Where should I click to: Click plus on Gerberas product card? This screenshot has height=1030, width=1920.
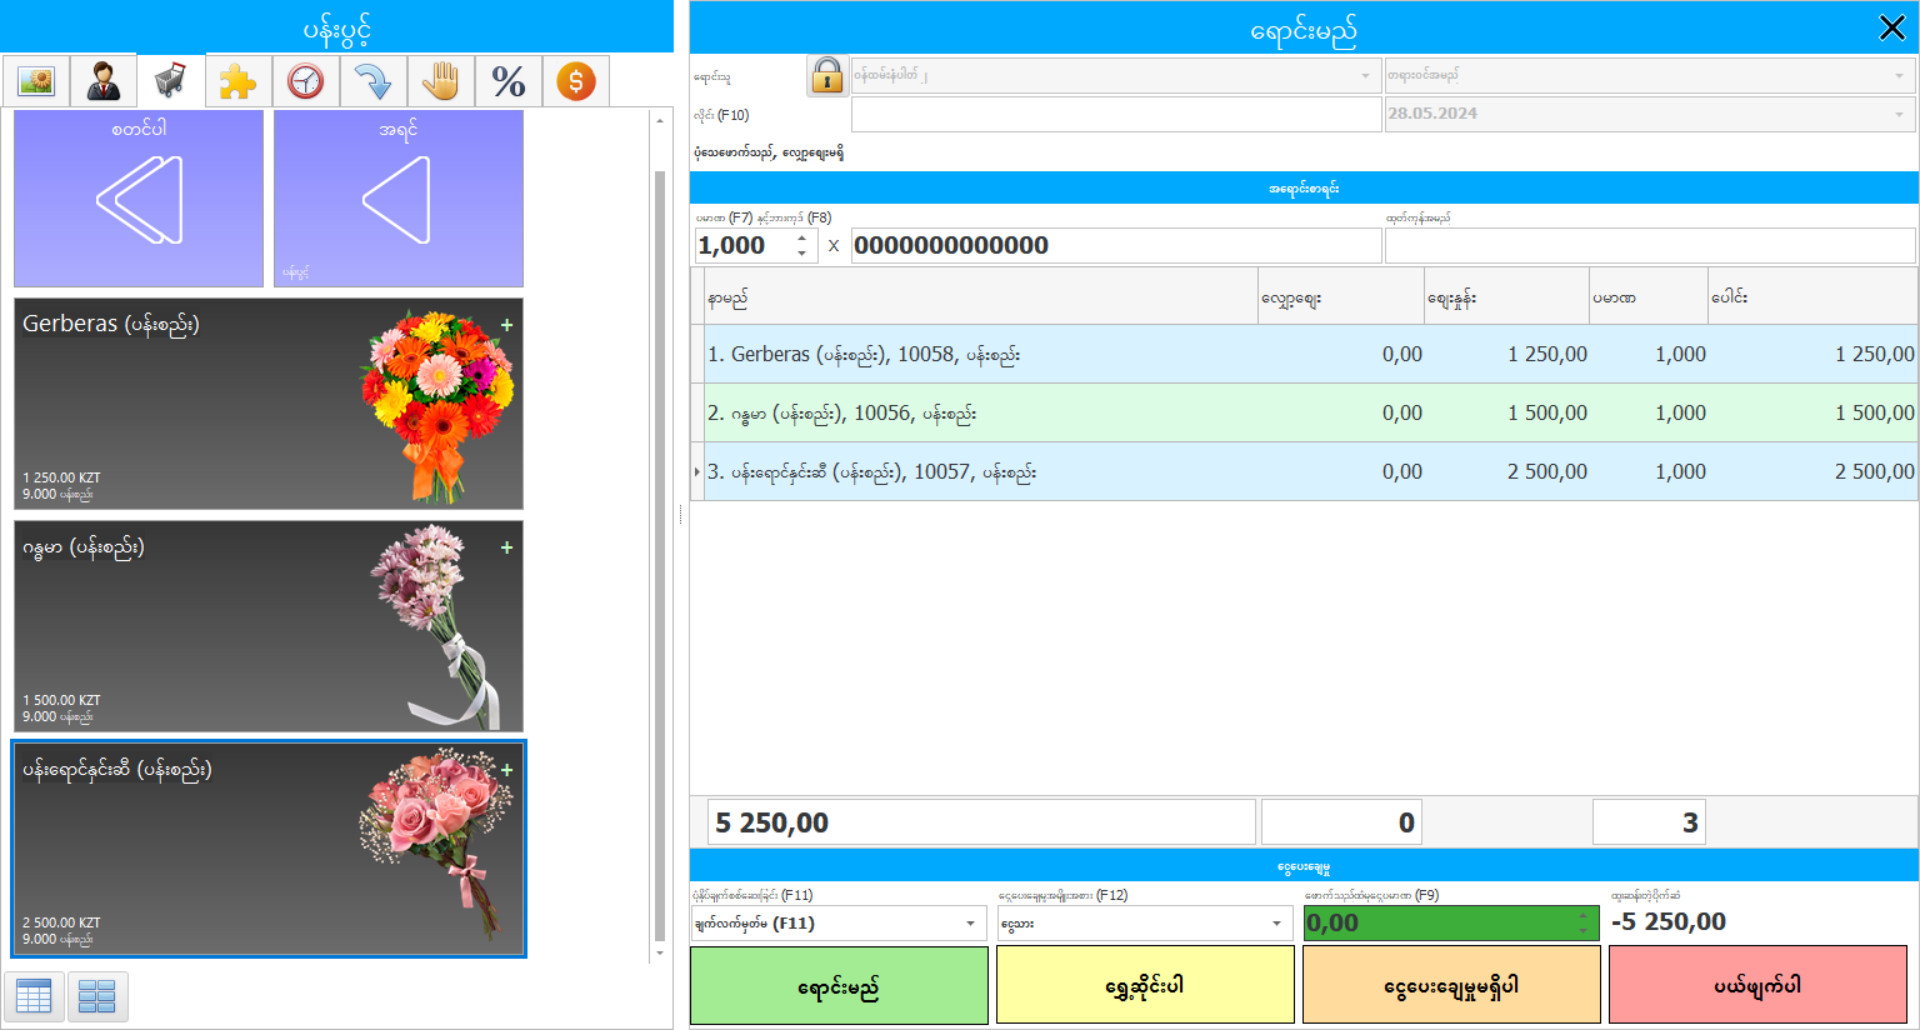(x=507, y=325)
